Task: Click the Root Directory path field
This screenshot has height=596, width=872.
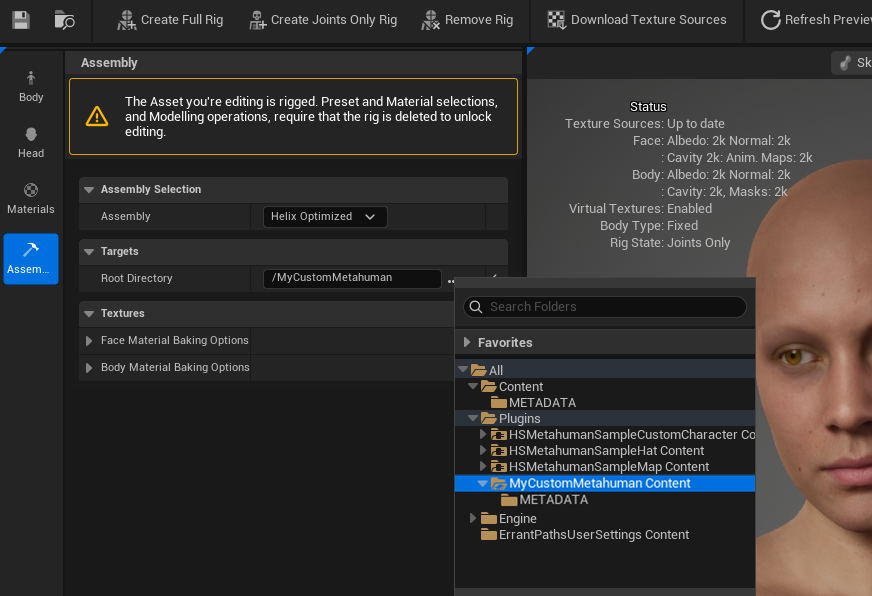Action: 352,278
